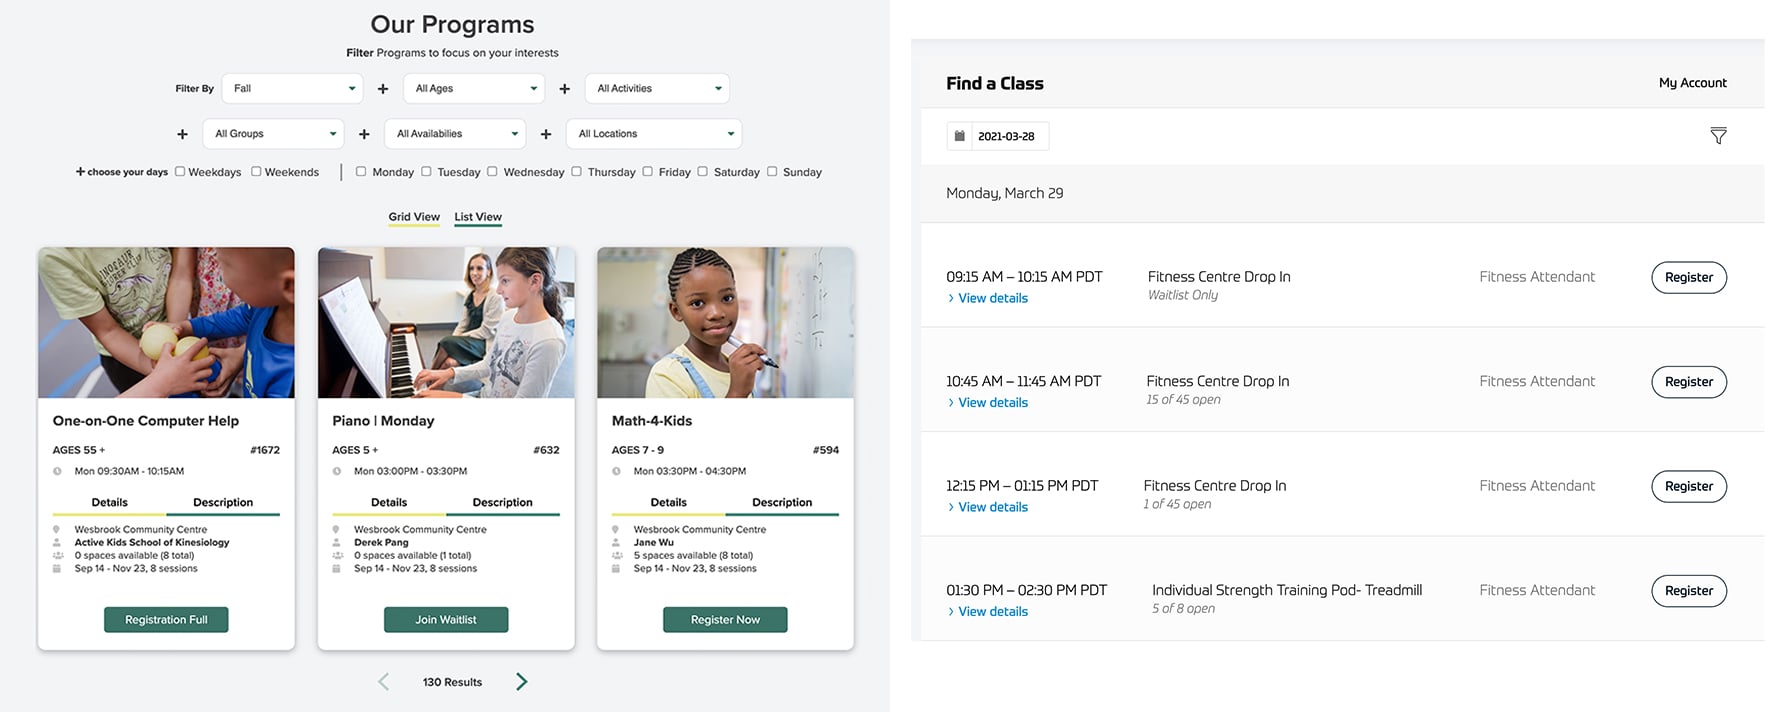
Task: Open the My Account link
Action: [x=1692, y=83]
